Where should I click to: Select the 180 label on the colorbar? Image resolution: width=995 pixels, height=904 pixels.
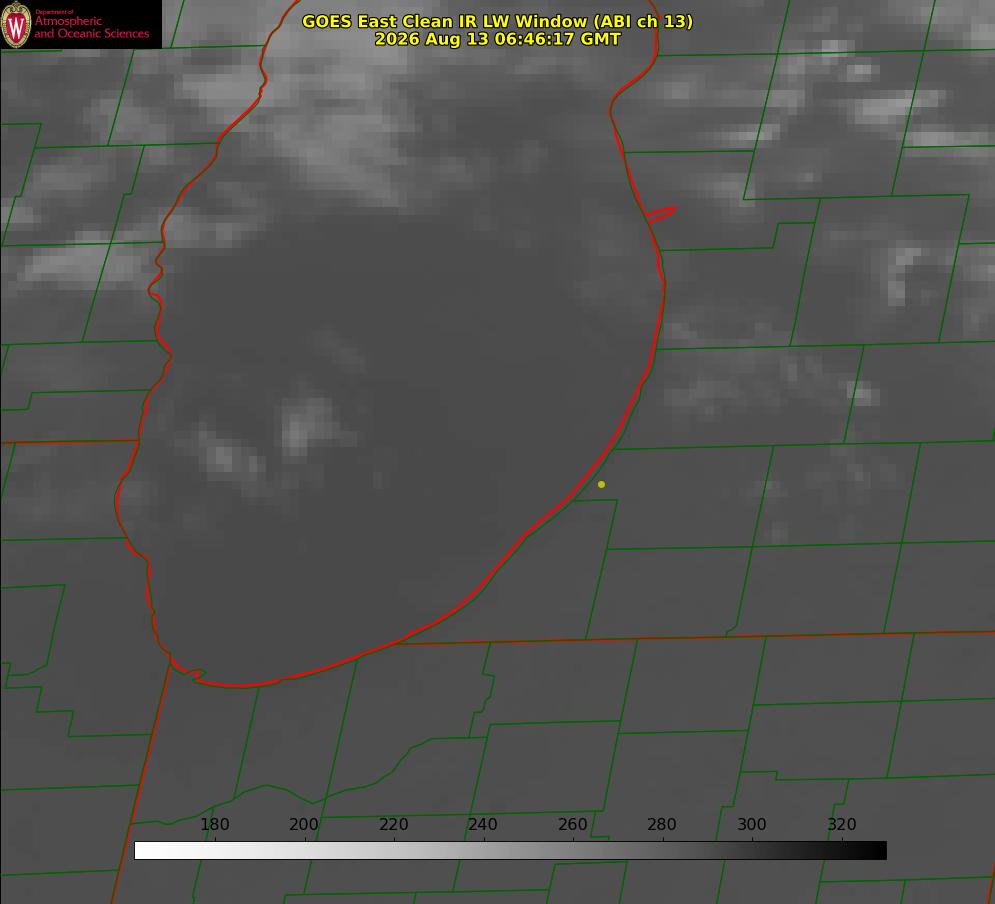pyautogui.click(x=214, y=824)
